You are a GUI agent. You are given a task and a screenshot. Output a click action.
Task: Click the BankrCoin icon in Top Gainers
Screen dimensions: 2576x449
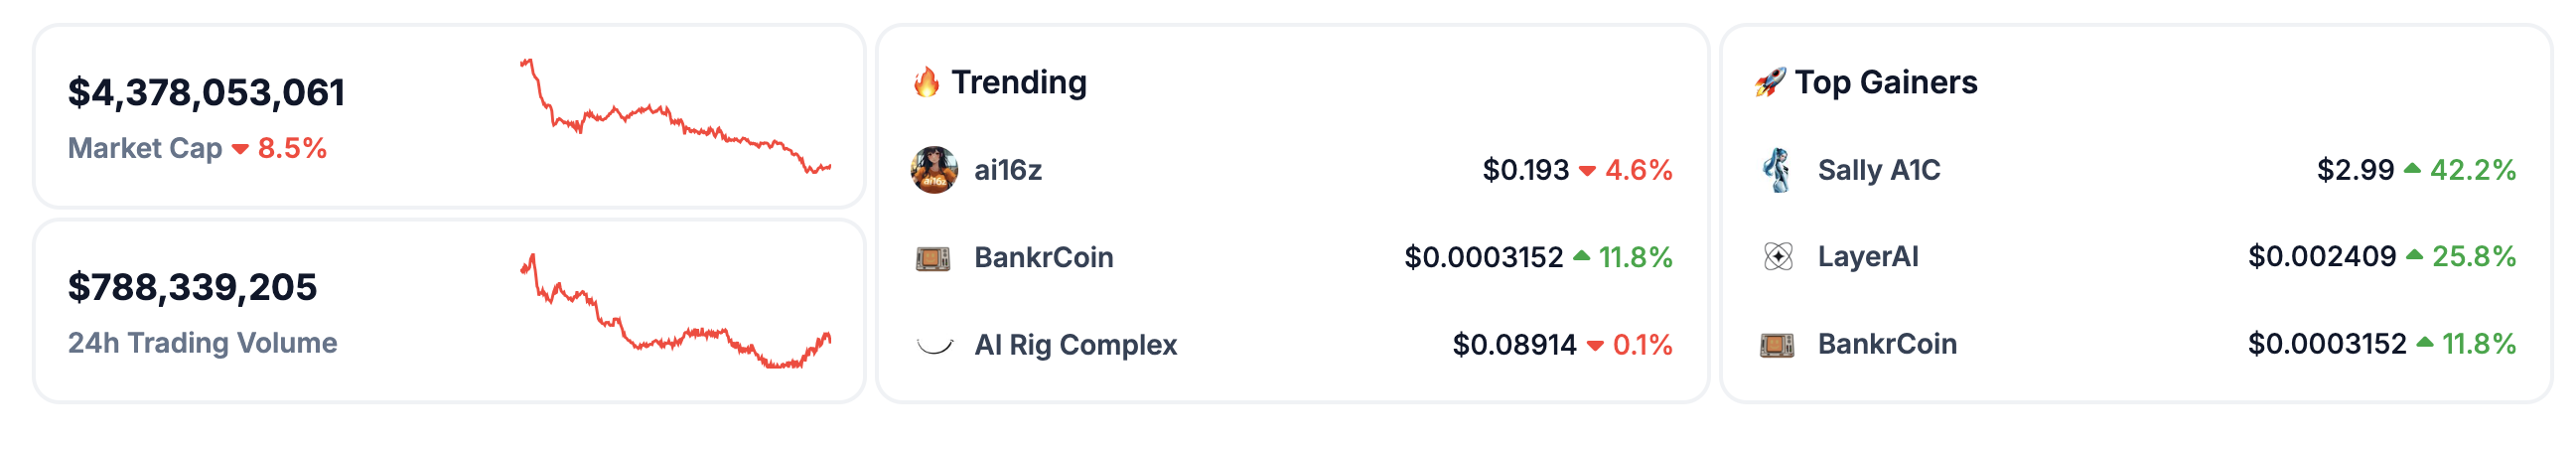tap(1777, 345)
